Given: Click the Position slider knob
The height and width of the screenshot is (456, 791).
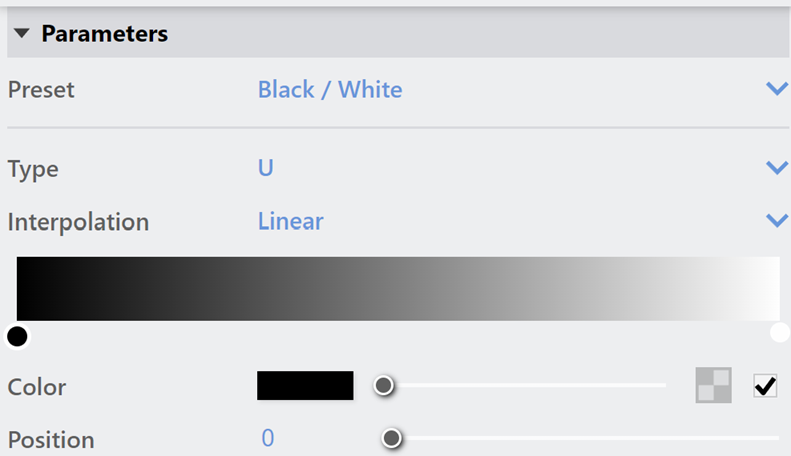Looking at the screenshot, I should coord(391,438).
